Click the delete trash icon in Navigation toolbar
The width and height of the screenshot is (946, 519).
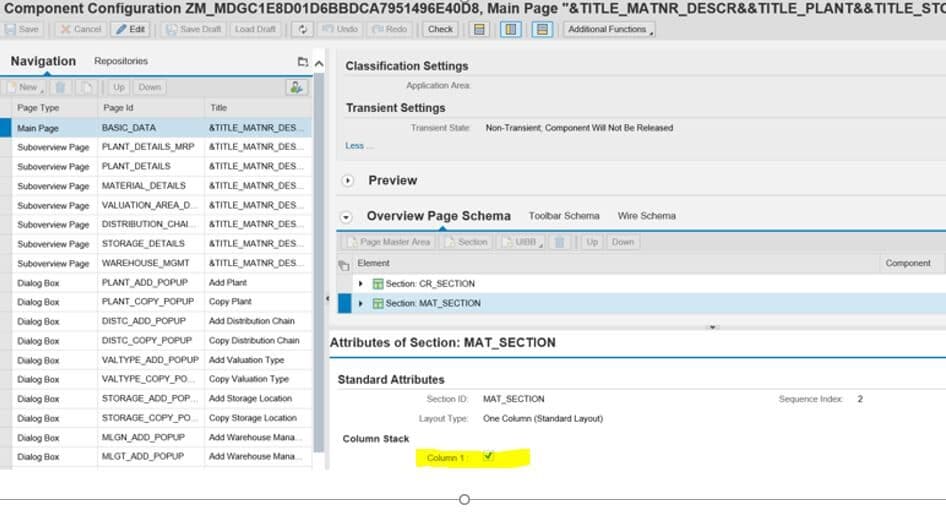click(61, 87)
